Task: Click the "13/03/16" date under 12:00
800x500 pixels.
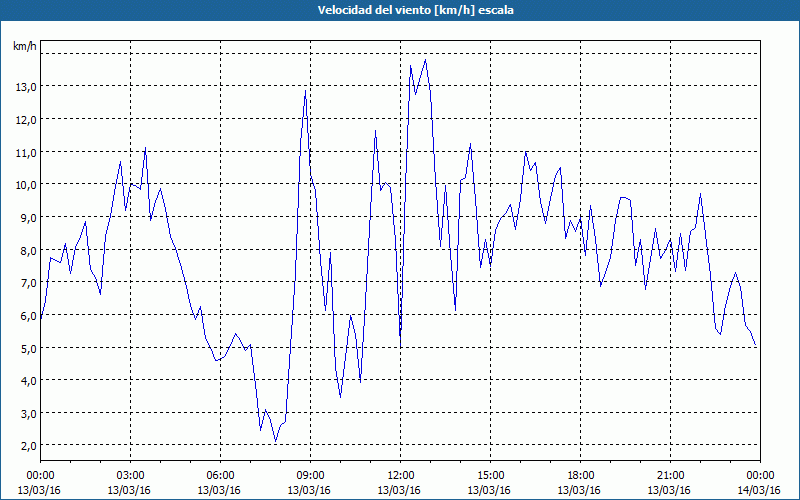Action: click(x=399, y=490)
